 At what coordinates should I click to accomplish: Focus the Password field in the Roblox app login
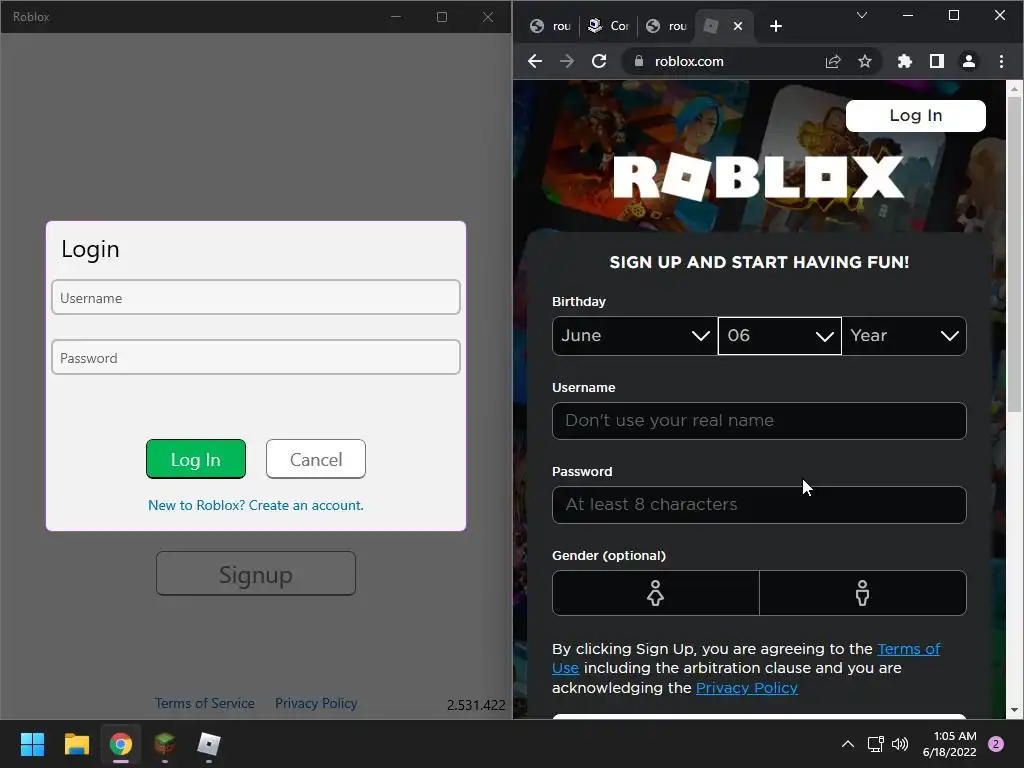(x=256, y=357)
